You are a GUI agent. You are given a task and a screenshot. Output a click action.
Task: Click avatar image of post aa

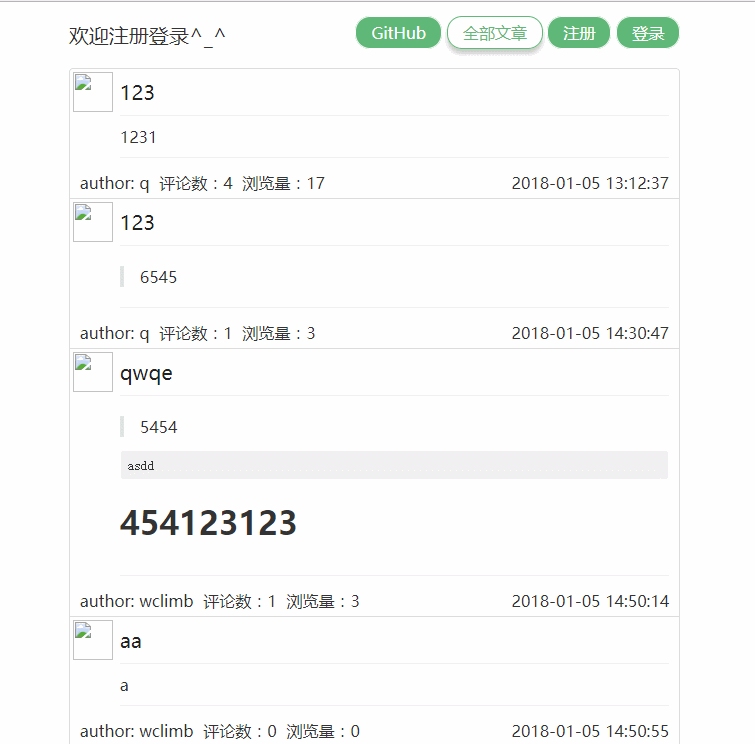tap(93, 640)
